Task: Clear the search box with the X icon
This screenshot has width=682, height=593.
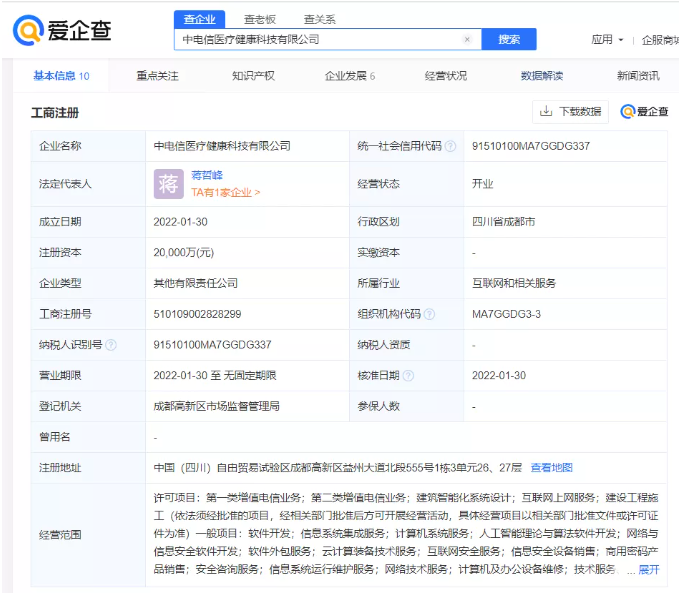Action: 467,40
